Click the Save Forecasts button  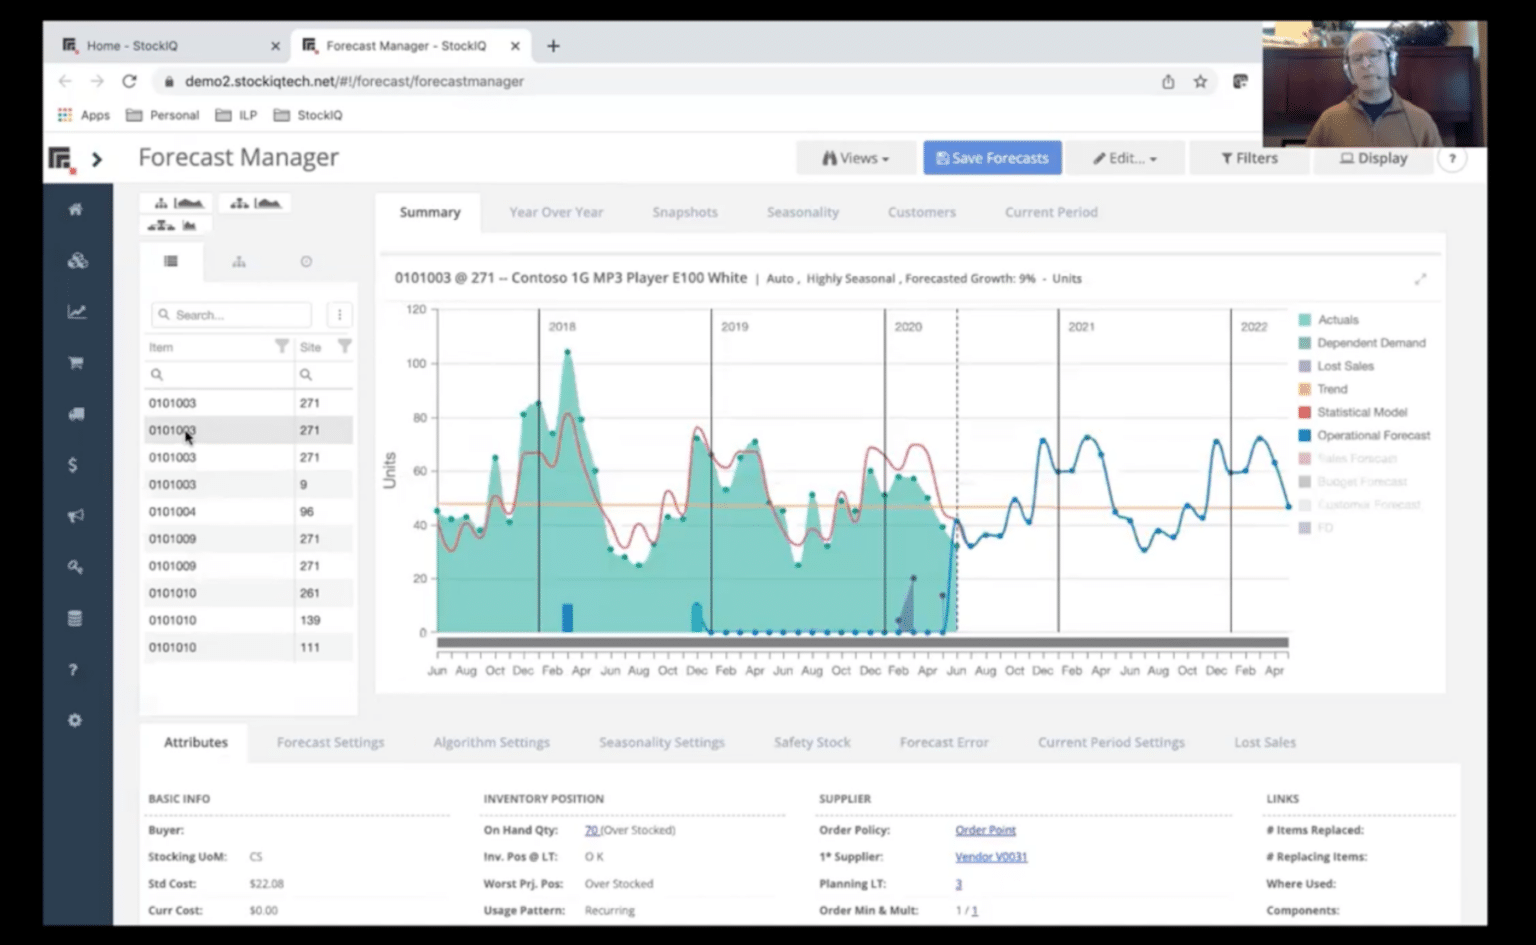click(991, 157)
